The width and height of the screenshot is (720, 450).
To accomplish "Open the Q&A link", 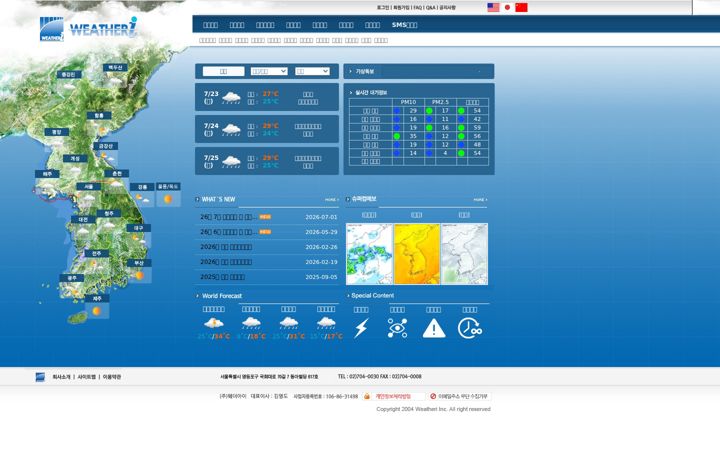I will pyautogui.click(x=430, y=8).
